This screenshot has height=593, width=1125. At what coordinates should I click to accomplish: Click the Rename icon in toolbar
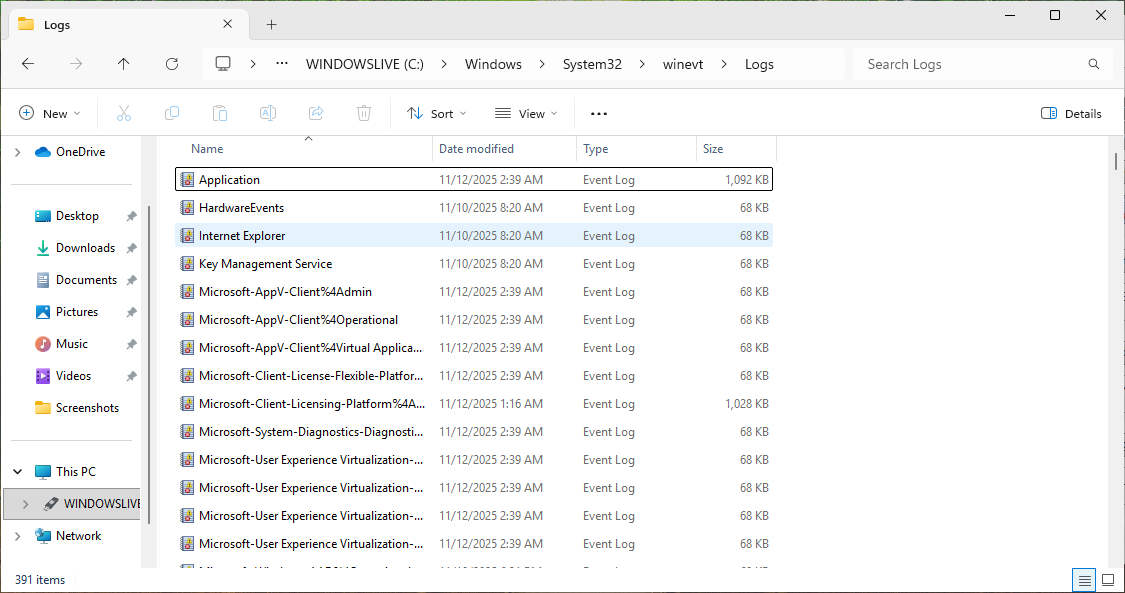[268, 114]
